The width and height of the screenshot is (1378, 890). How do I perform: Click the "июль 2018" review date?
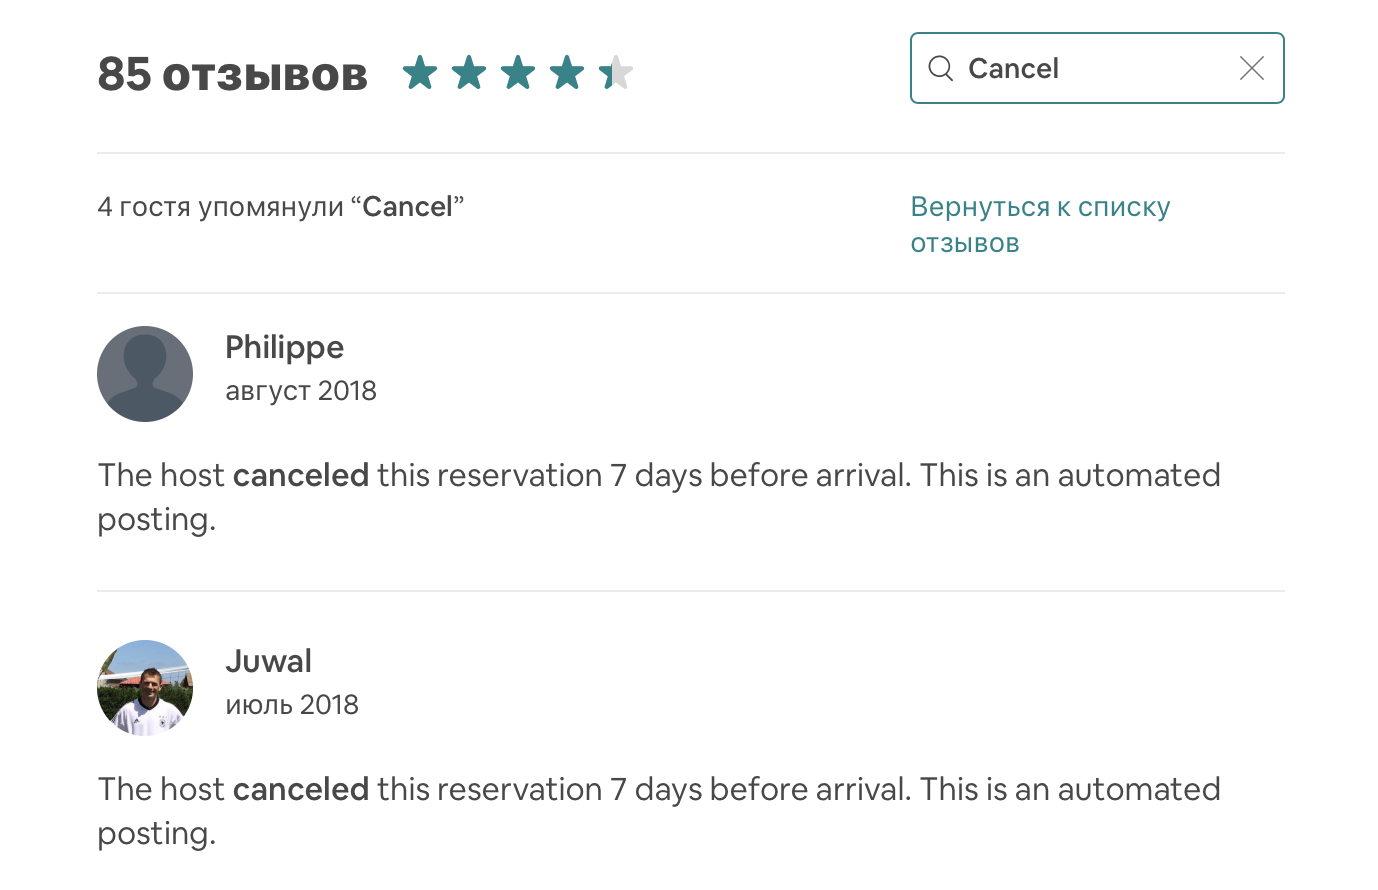292,705
